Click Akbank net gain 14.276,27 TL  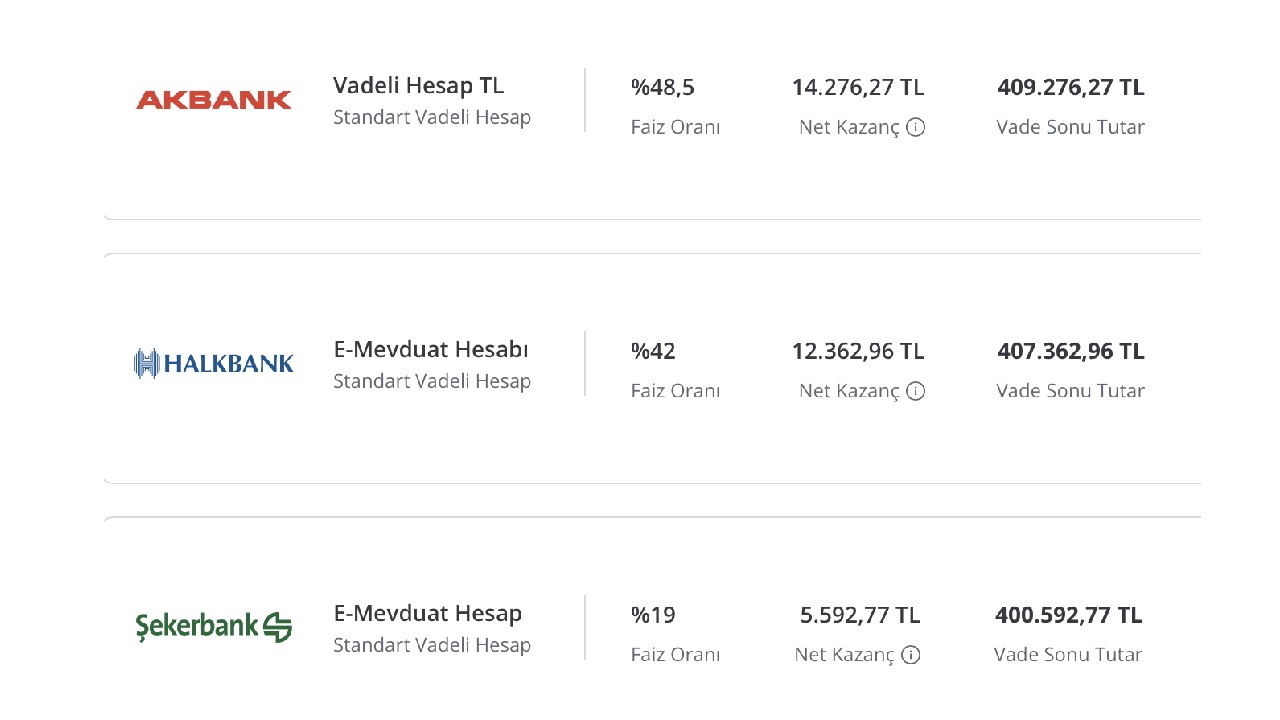[x=858, y=87]
